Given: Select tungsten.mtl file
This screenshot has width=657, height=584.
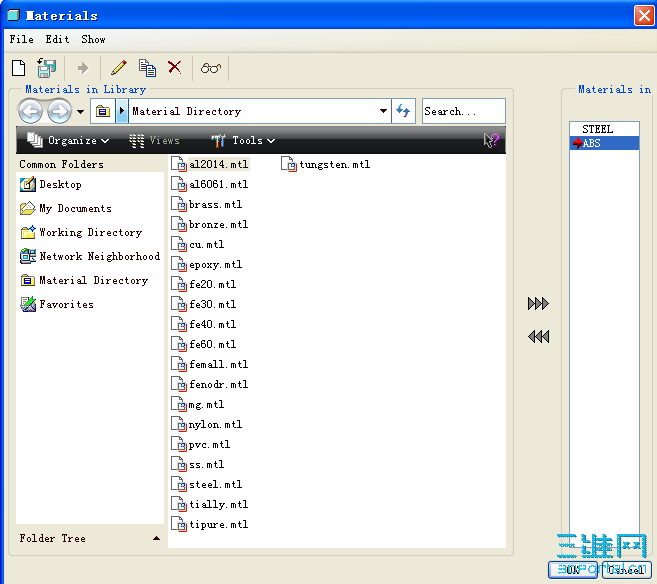Looking at the screenshot, I should coord(326,164).
